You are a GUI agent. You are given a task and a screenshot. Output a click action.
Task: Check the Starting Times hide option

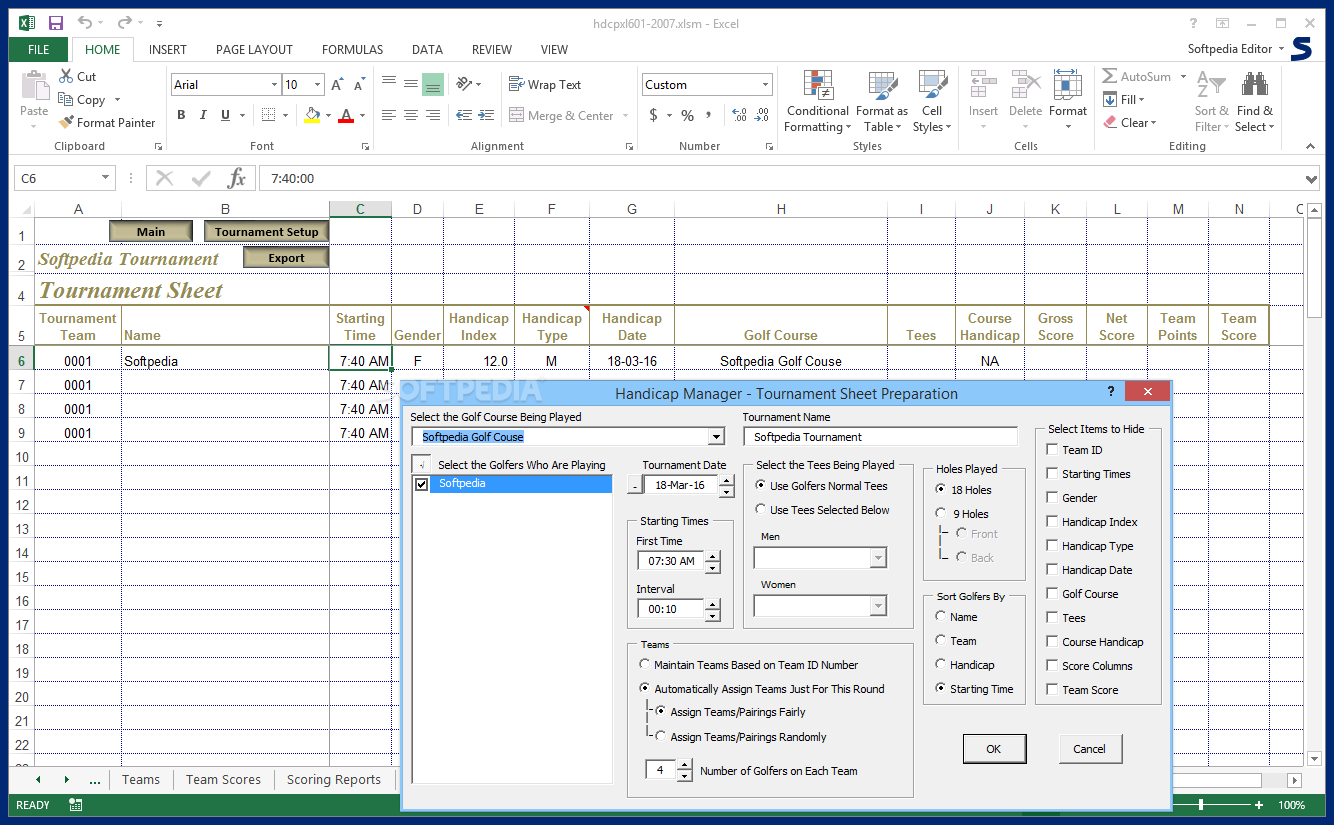click(1052, 474)
